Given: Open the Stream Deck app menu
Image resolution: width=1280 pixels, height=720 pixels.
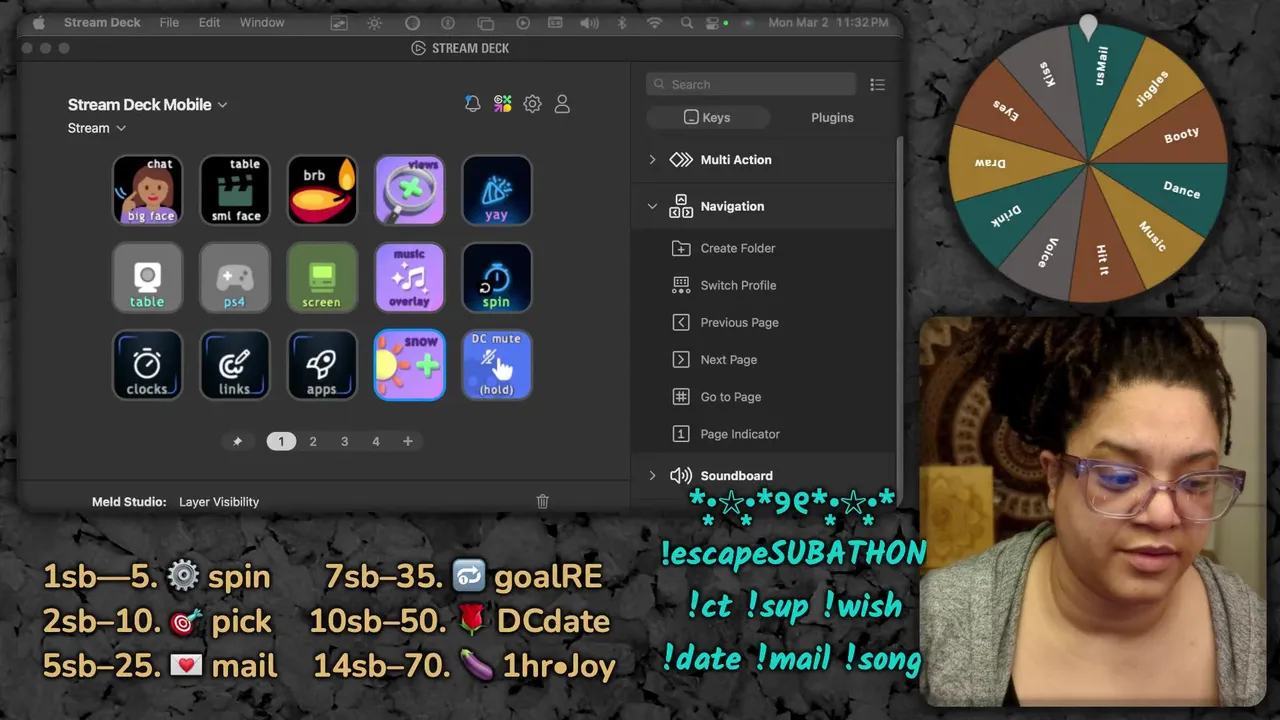Looking at the screenshot, I should pos(102,22).
